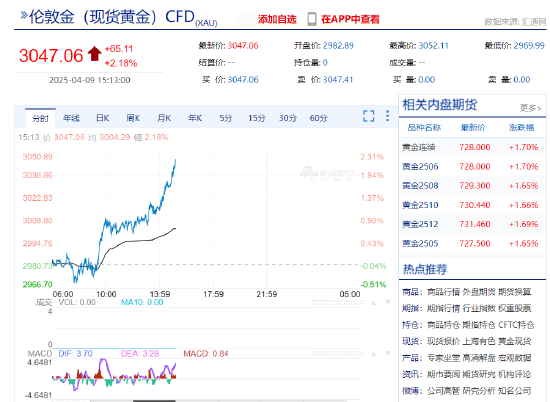550x402 pixels.
Task: Open the 黄金2510 futures row
Action: click(472, 205)
